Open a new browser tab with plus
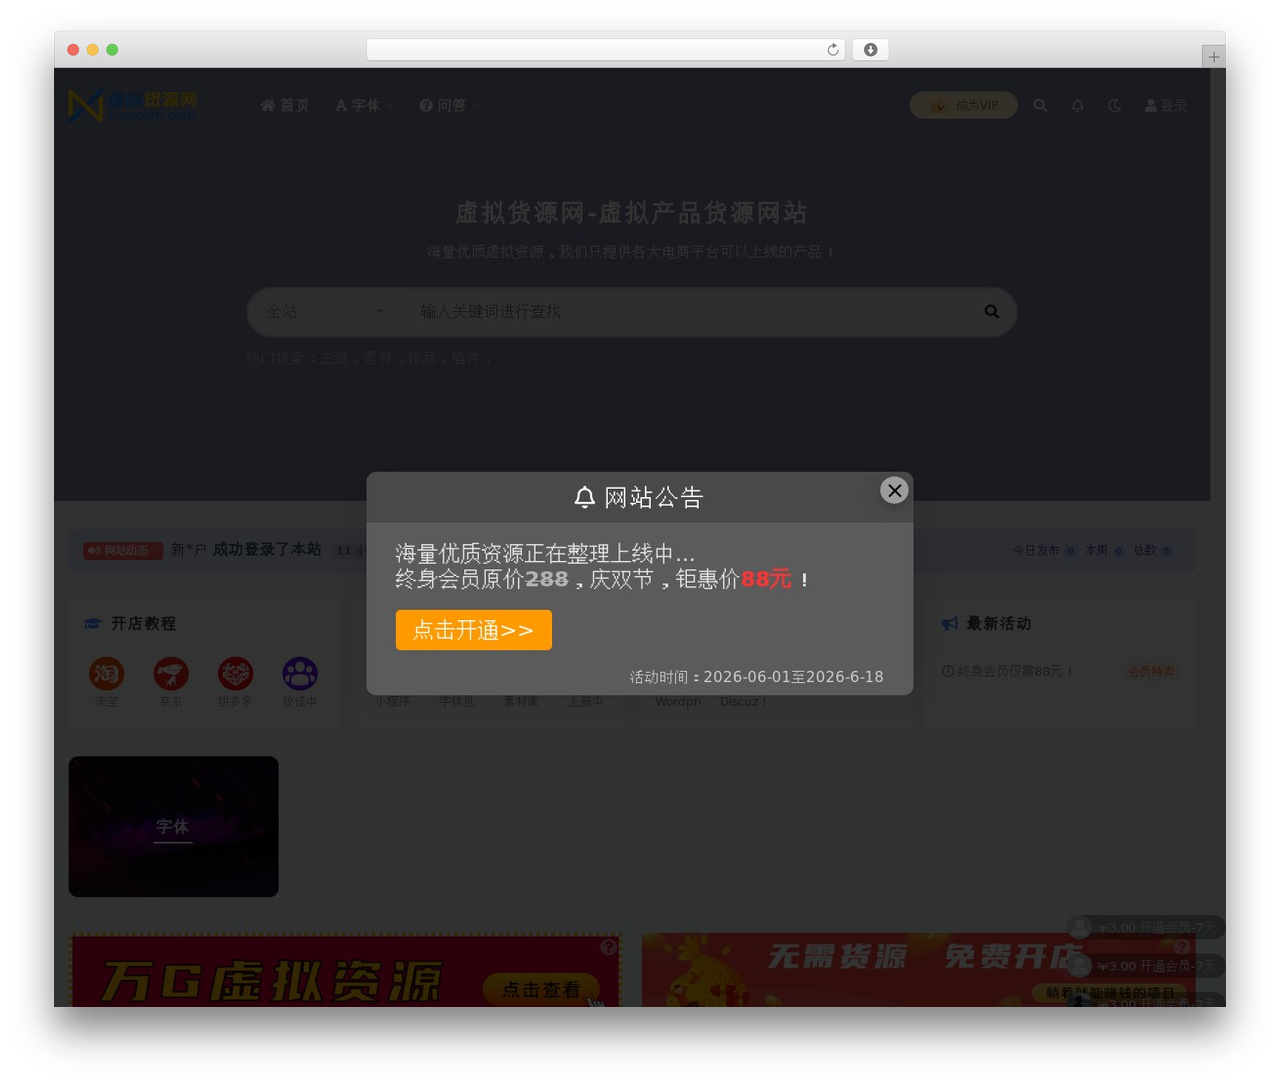Image resolution: width=1280 pixels, height=1084 pixels. (1214, 57)
